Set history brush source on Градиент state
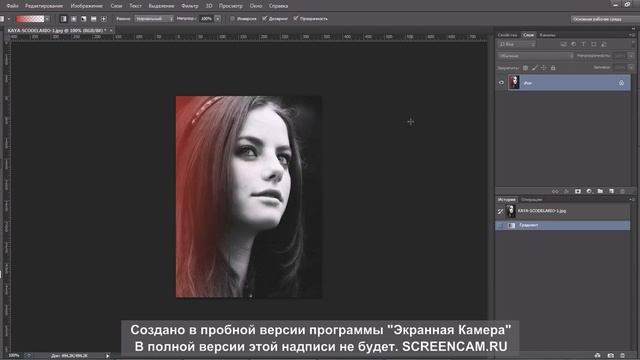Viewport: 640px width, 360px height. (500, 225)
